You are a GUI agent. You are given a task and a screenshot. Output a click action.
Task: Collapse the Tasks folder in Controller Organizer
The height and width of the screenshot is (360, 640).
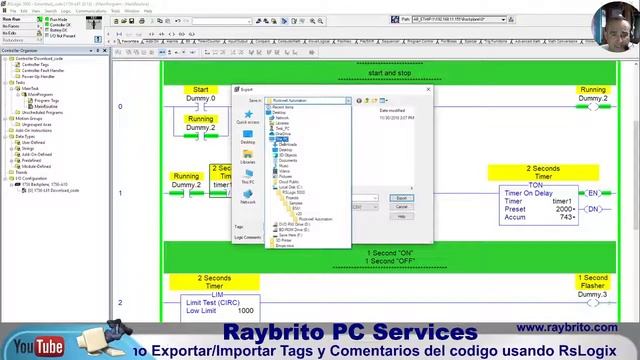point(6,82)
